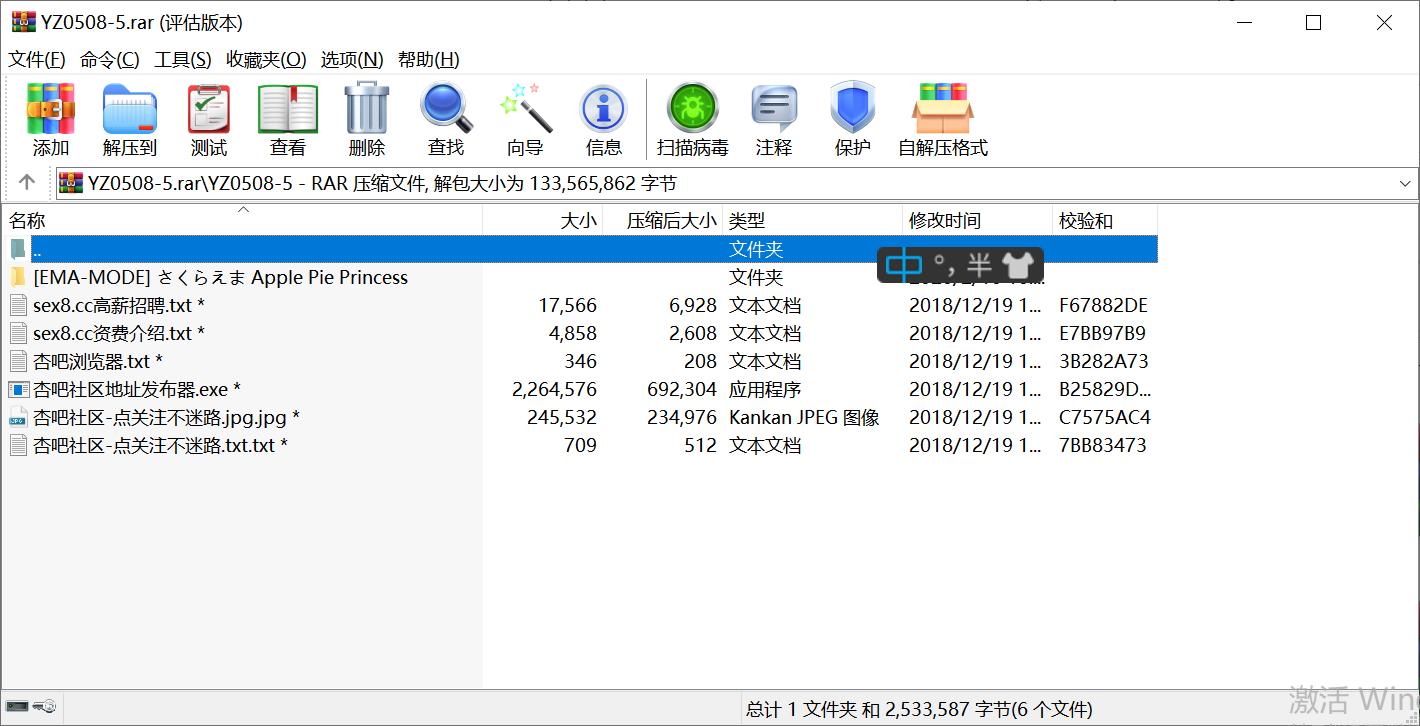This screenshot has height=726, width=1420.
Task: Go up one level with arrow button
Action: pos(27,182)
